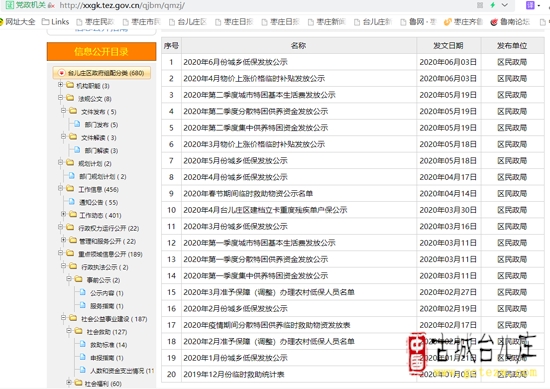Screen dimensions: 550x389
Task: Click the document icon beside 部门发布 (5)
Action: point(77,124)
